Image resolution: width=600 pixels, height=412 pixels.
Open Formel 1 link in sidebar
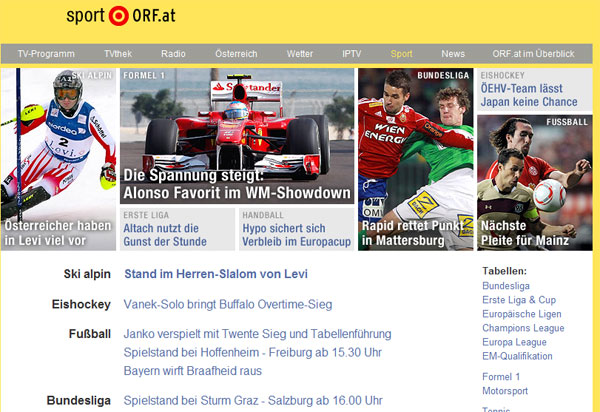point(501,377)
